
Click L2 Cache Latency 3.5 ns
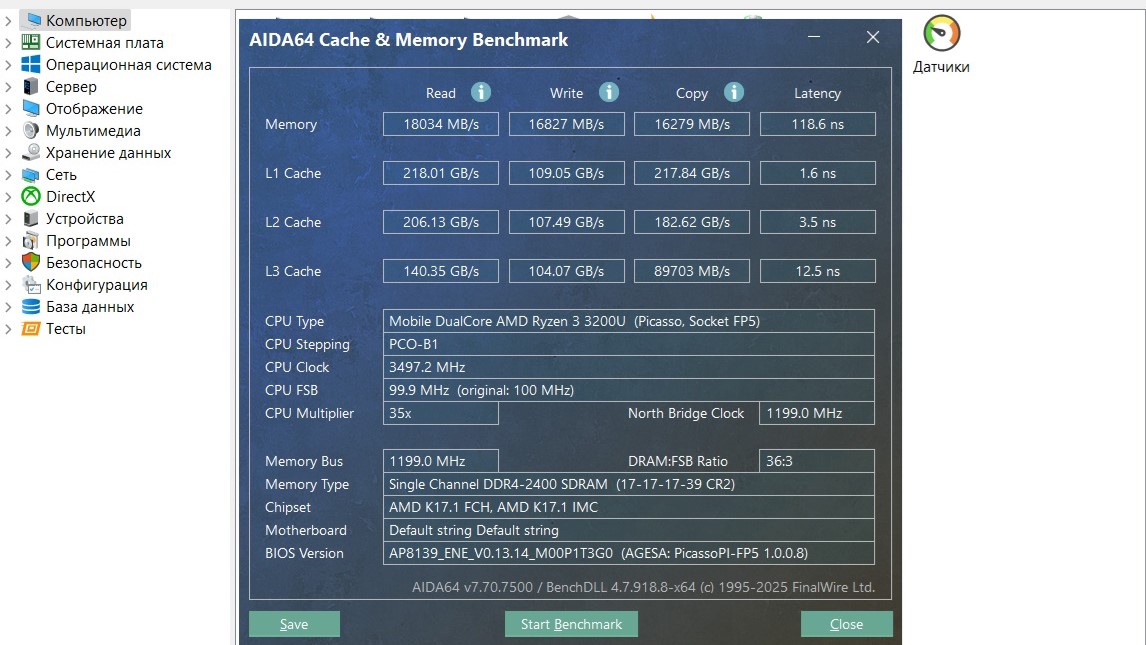pos(818,222)
